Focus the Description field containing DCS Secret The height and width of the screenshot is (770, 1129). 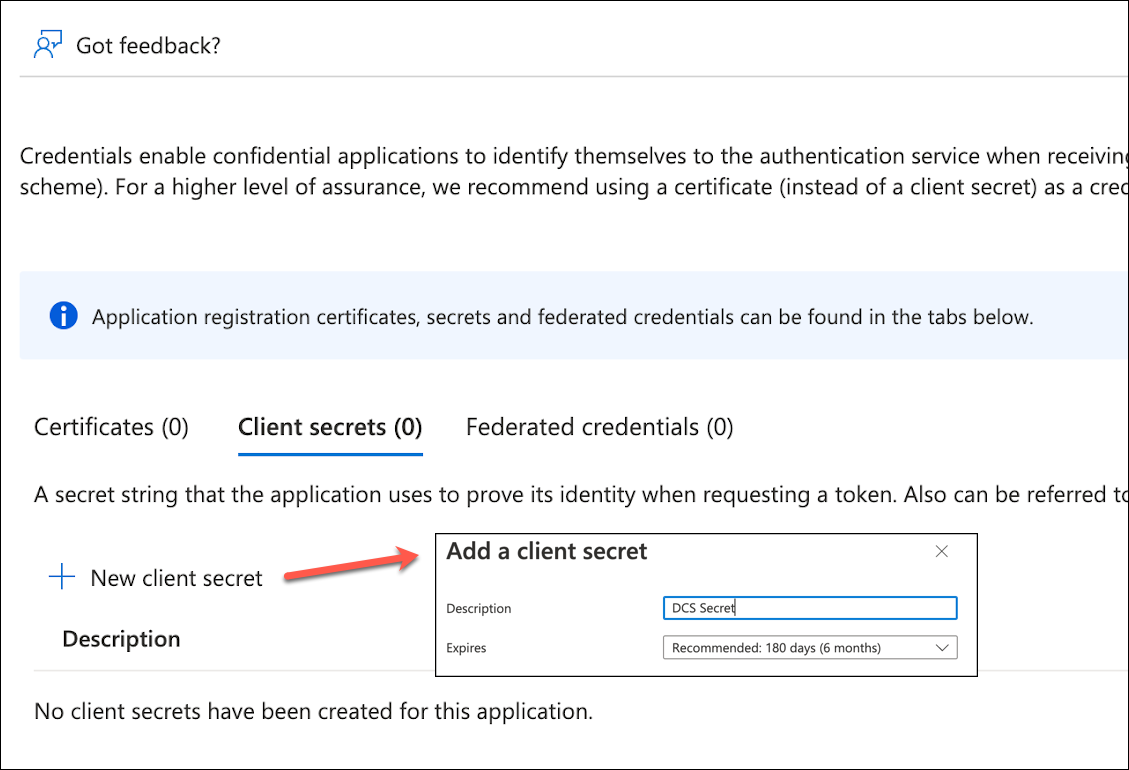(809, 608)
